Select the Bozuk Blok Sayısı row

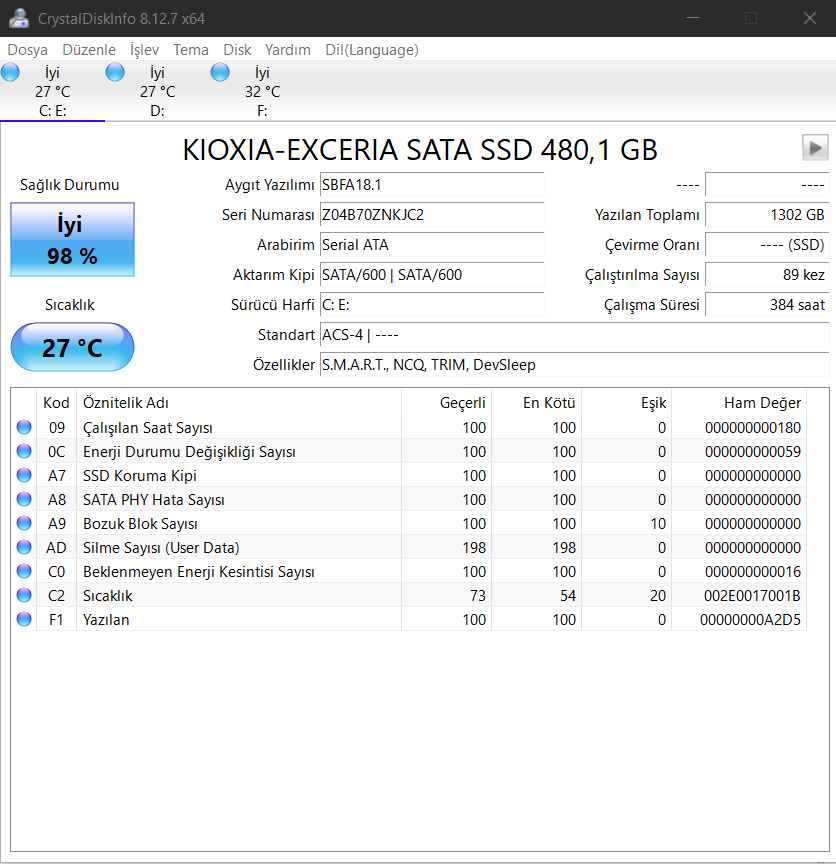409,523
